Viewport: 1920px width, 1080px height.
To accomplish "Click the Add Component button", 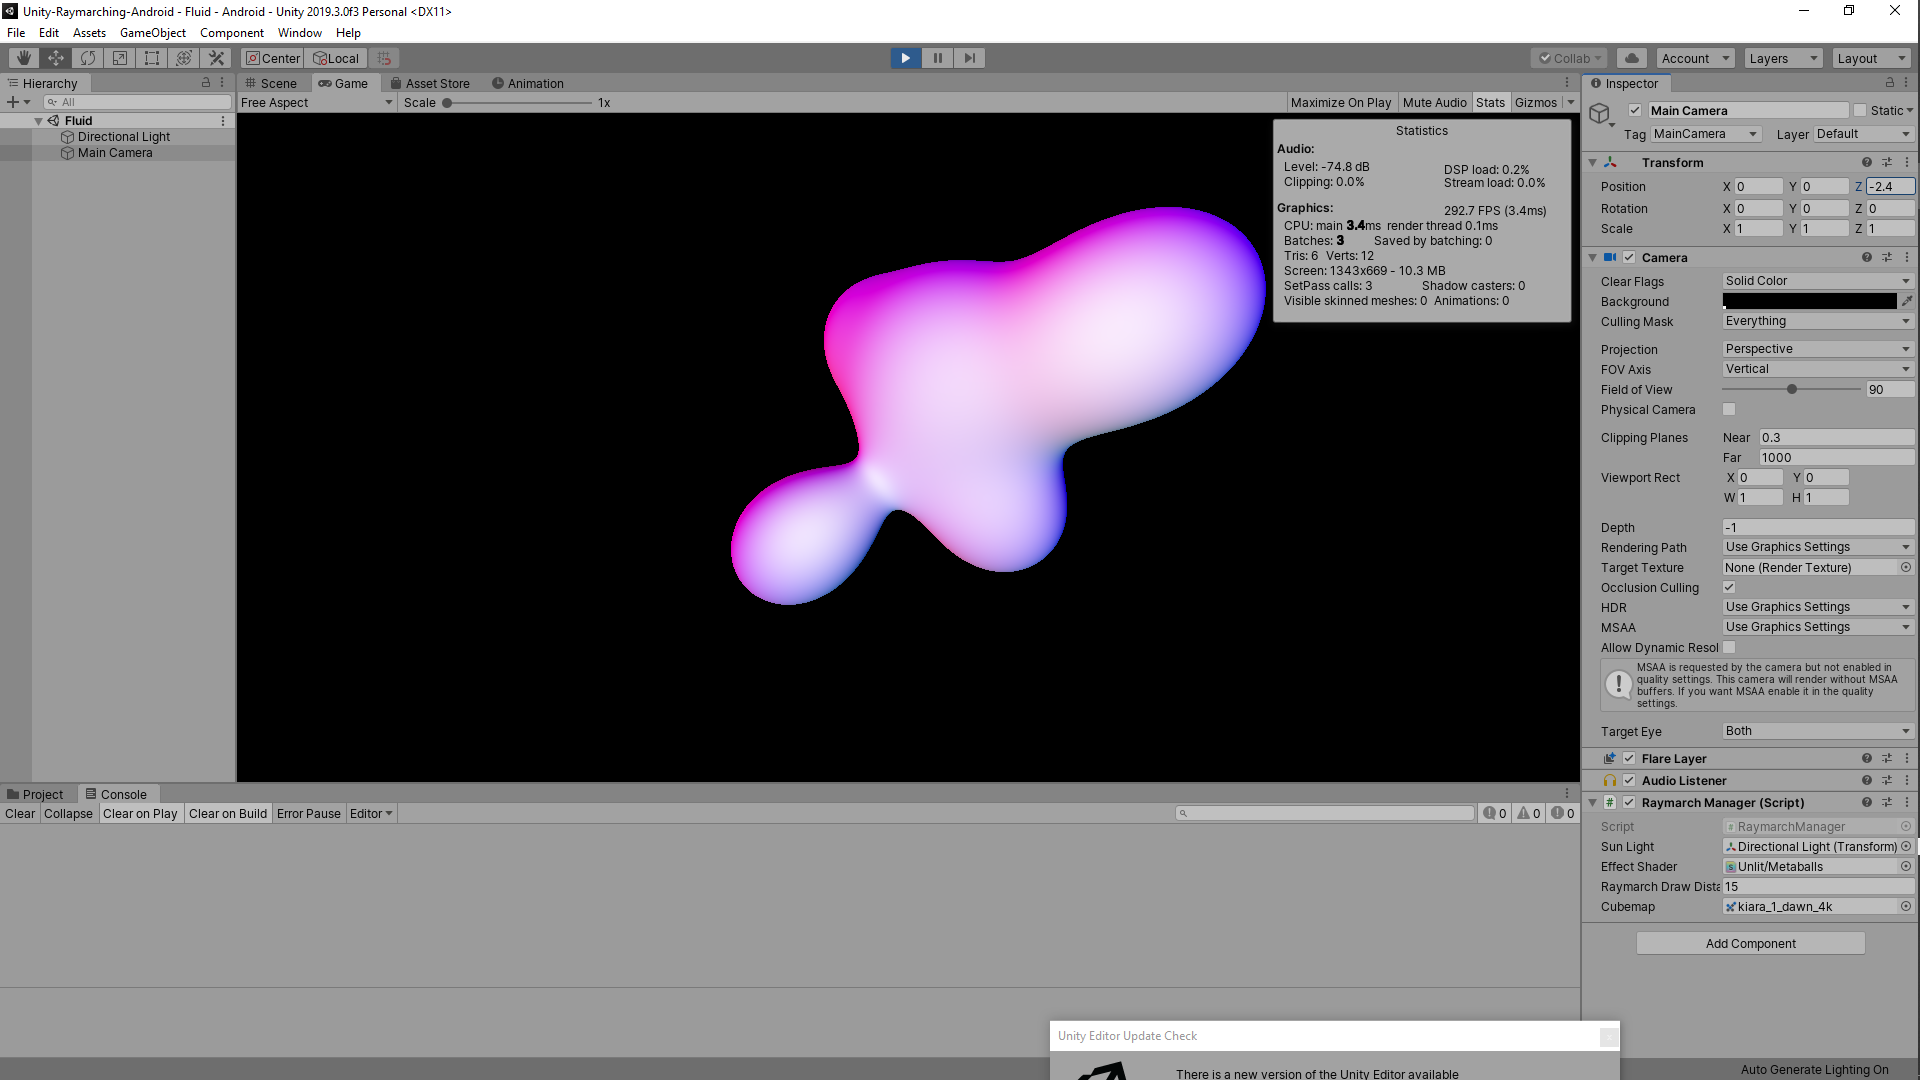I will point(1750,943).
